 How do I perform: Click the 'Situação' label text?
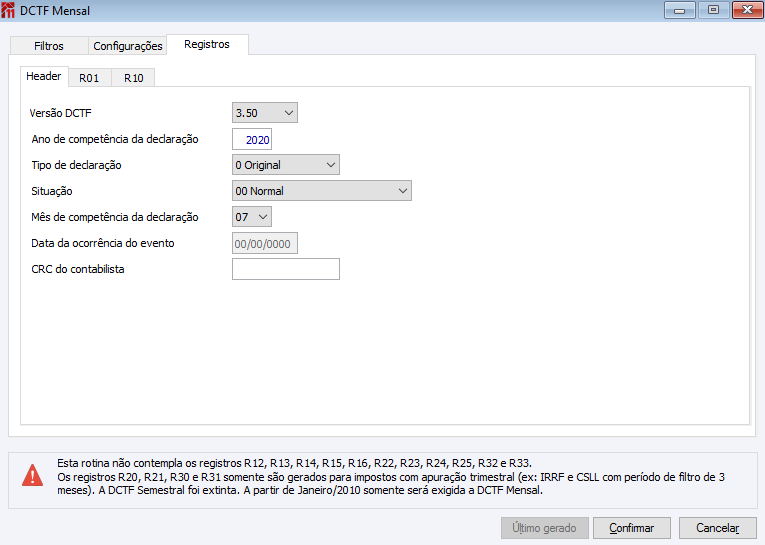point(52,191)
